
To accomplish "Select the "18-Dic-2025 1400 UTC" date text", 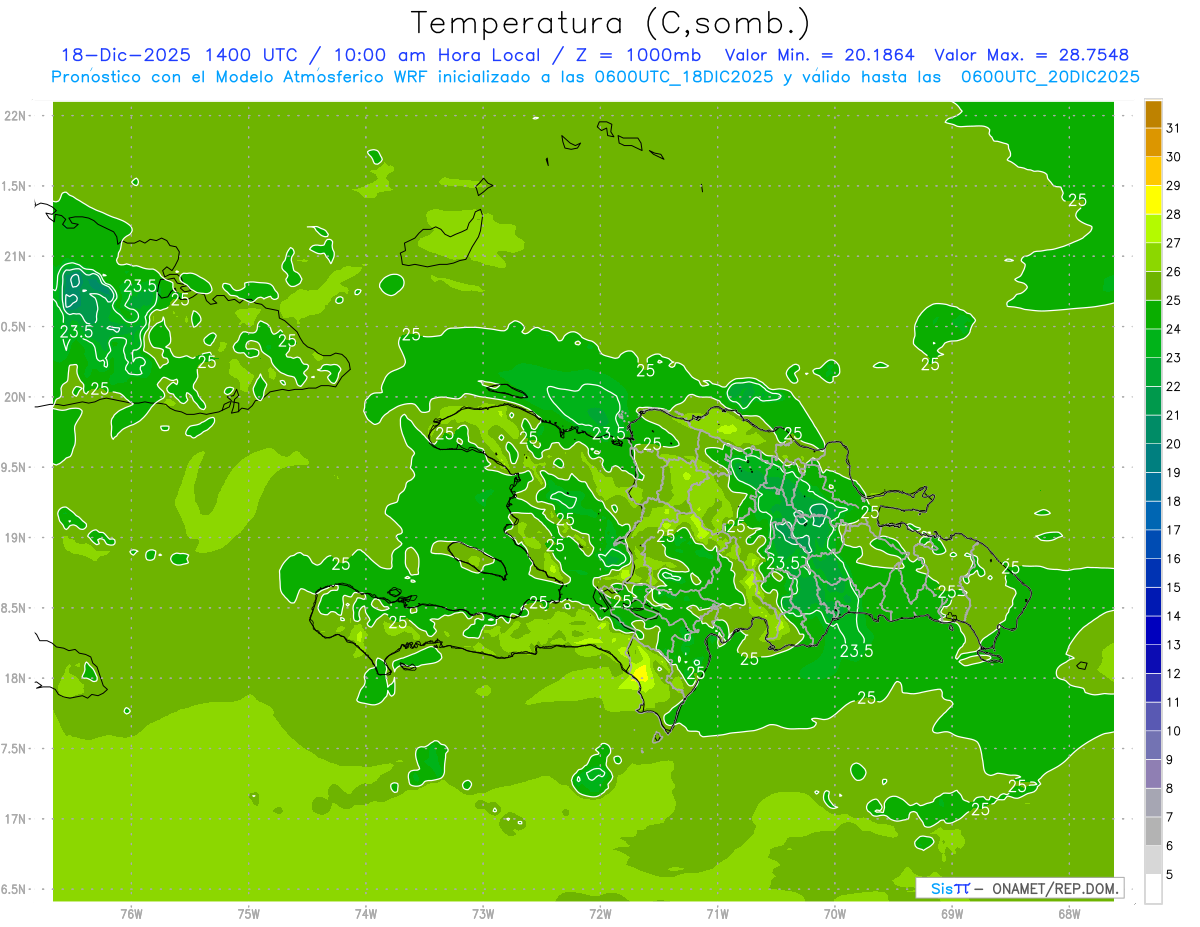I will pos(179,55).
